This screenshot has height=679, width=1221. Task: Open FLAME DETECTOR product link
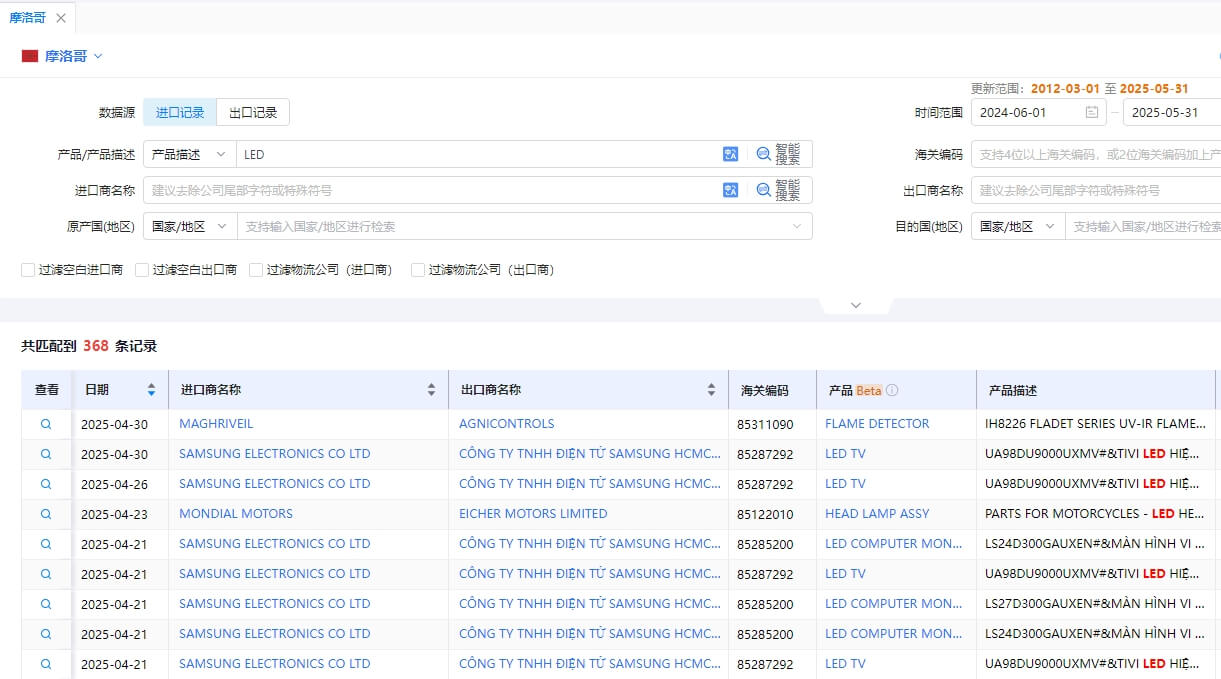tap(877, 424)
